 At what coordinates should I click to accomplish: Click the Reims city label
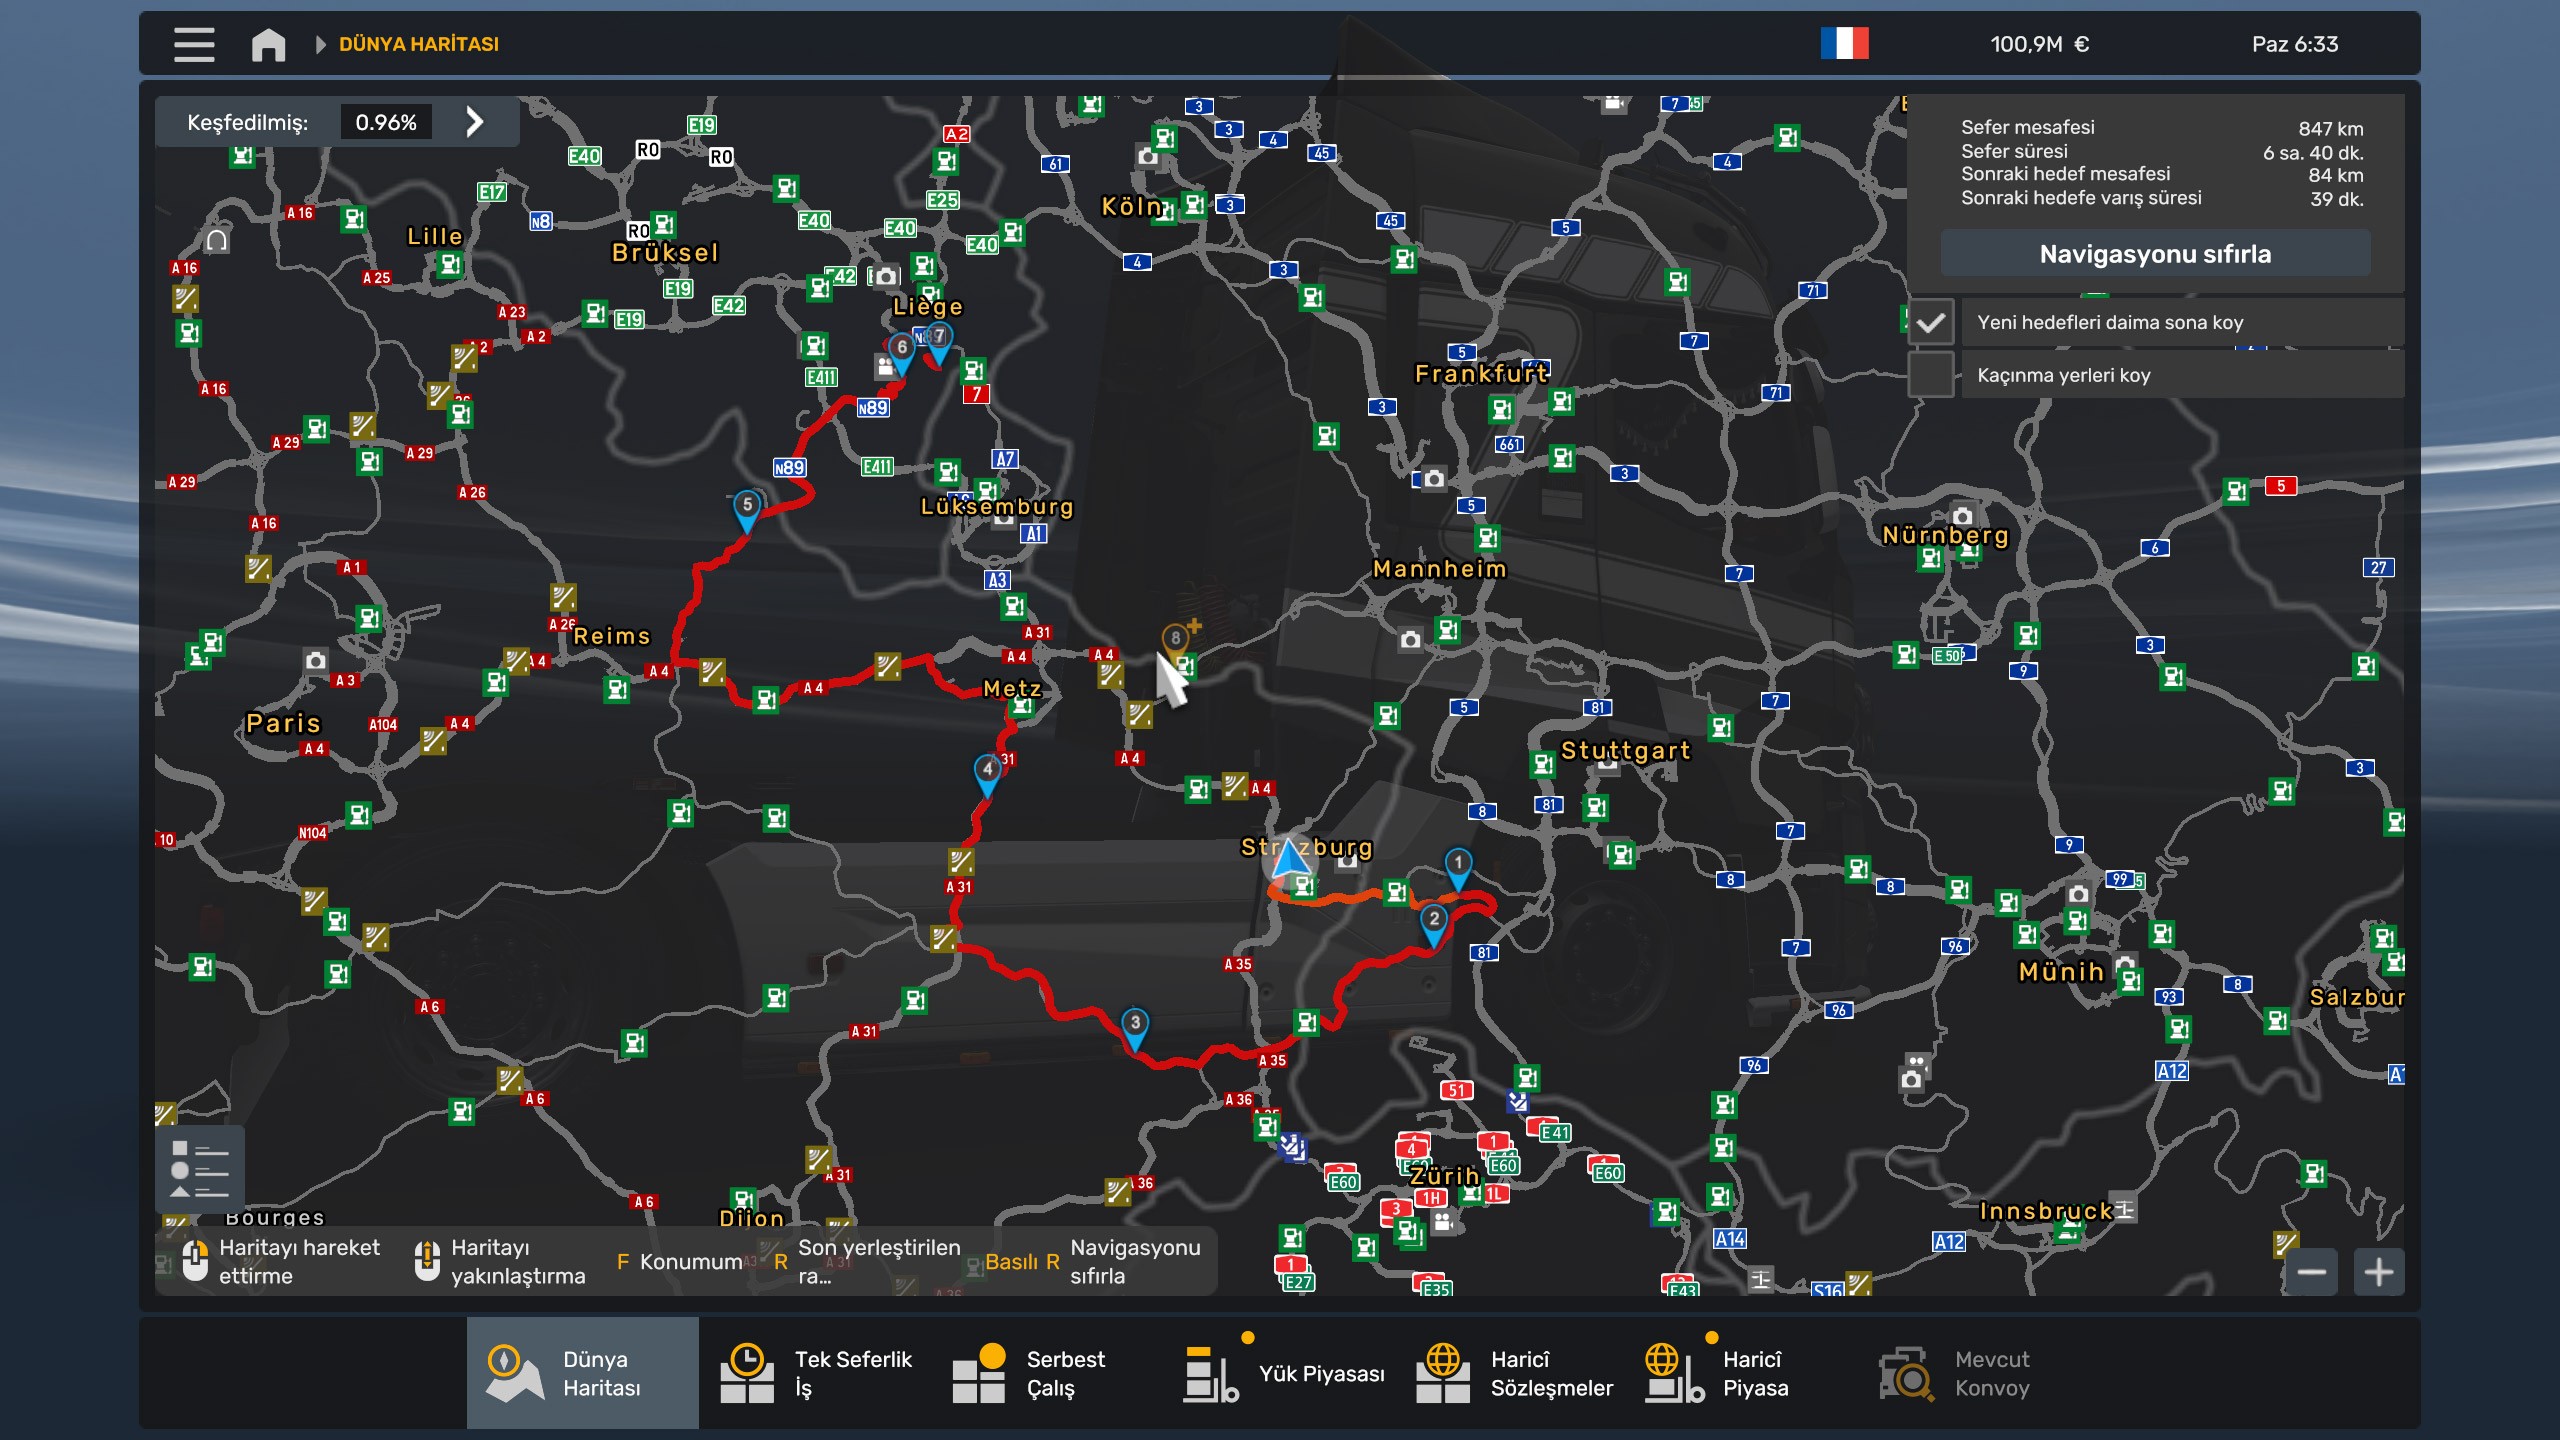coord(612,636)
